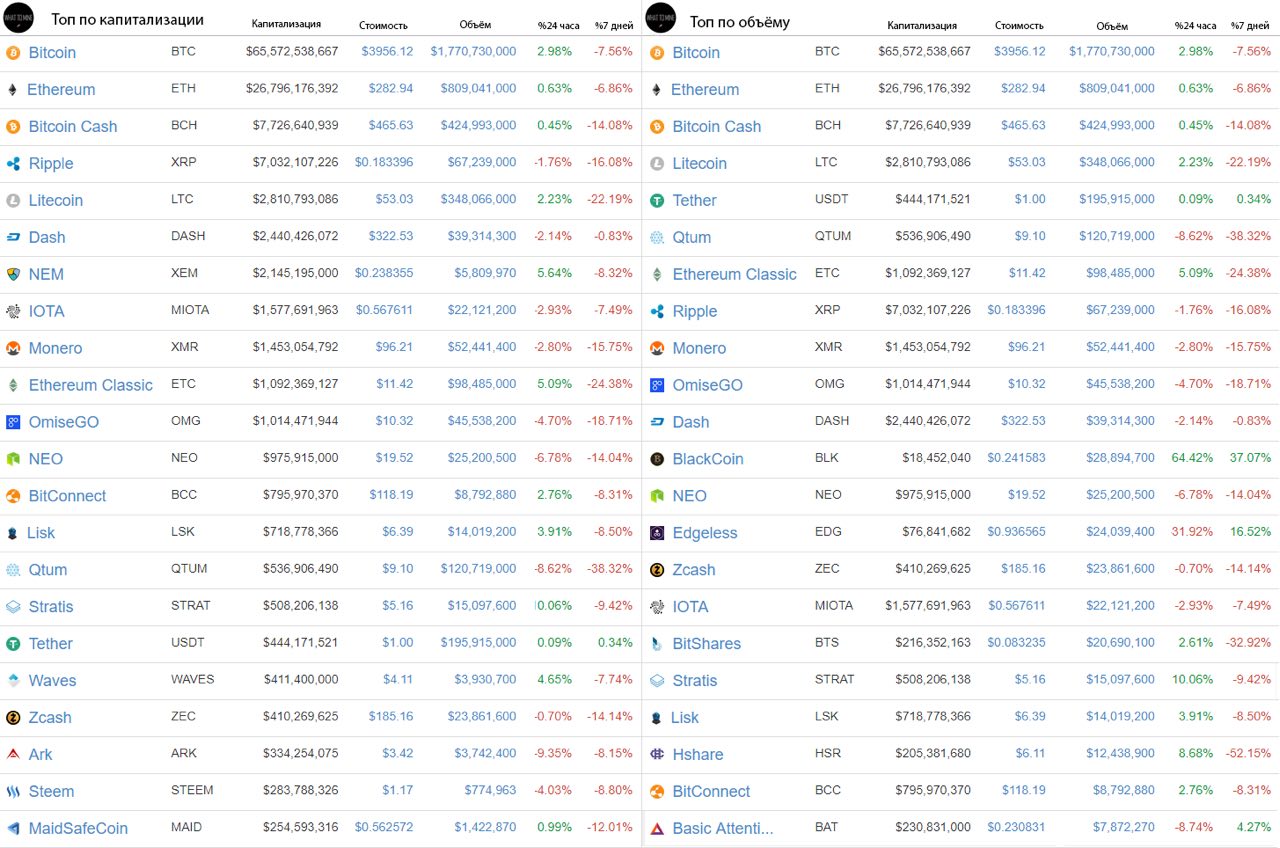Click Ethereum icon in the capitalization table
The height and width of the screenshot is (848, 1280).
(13, 89)
